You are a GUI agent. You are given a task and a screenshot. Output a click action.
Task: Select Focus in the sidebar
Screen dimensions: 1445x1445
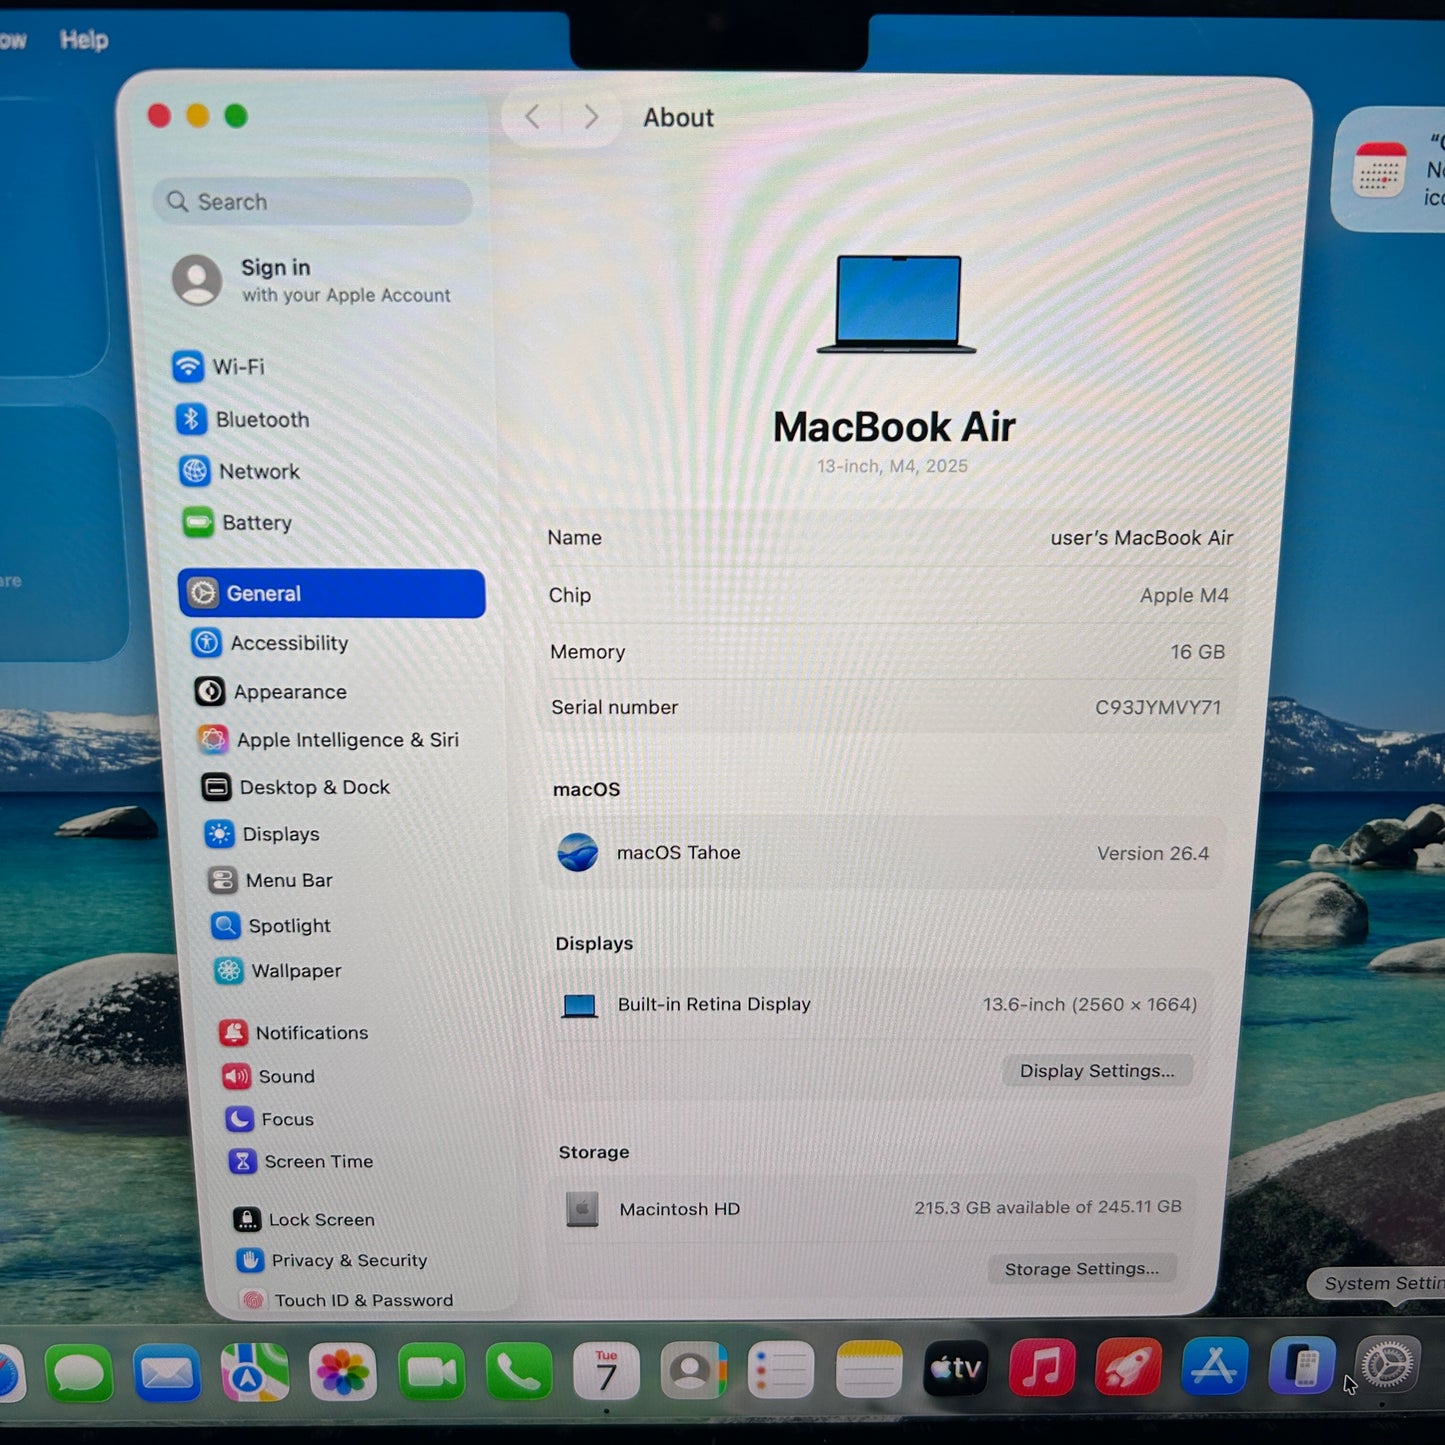click(x=287, y=1119)
